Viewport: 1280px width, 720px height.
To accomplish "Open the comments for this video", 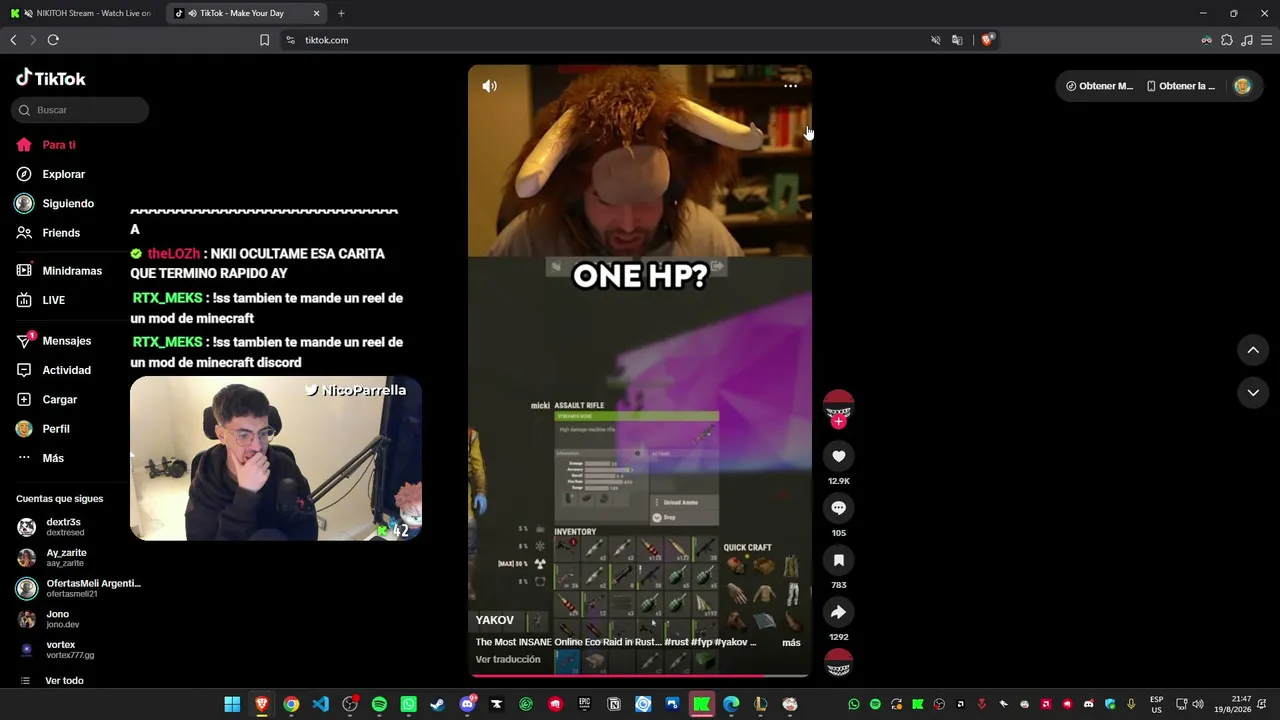I will pos(838,508).
